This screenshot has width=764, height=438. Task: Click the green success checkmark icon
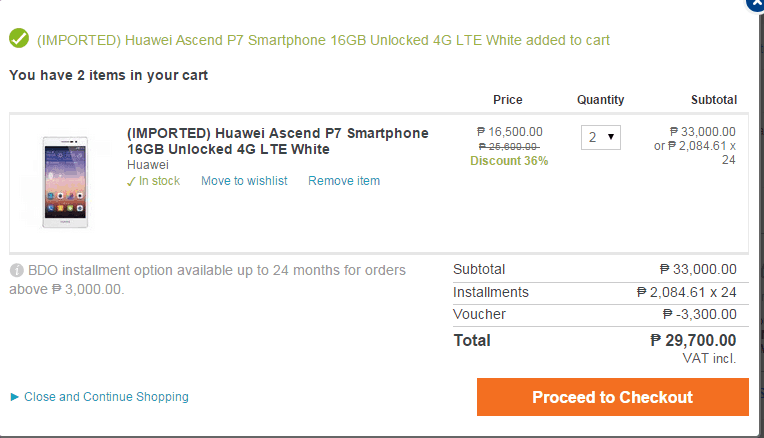tap(18, 39)
